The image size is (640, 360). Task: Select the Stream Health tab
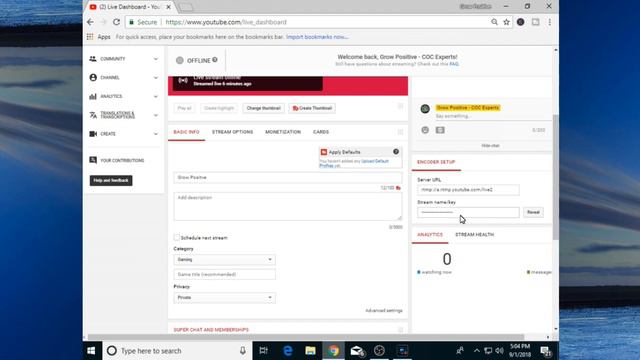(474, 235)
